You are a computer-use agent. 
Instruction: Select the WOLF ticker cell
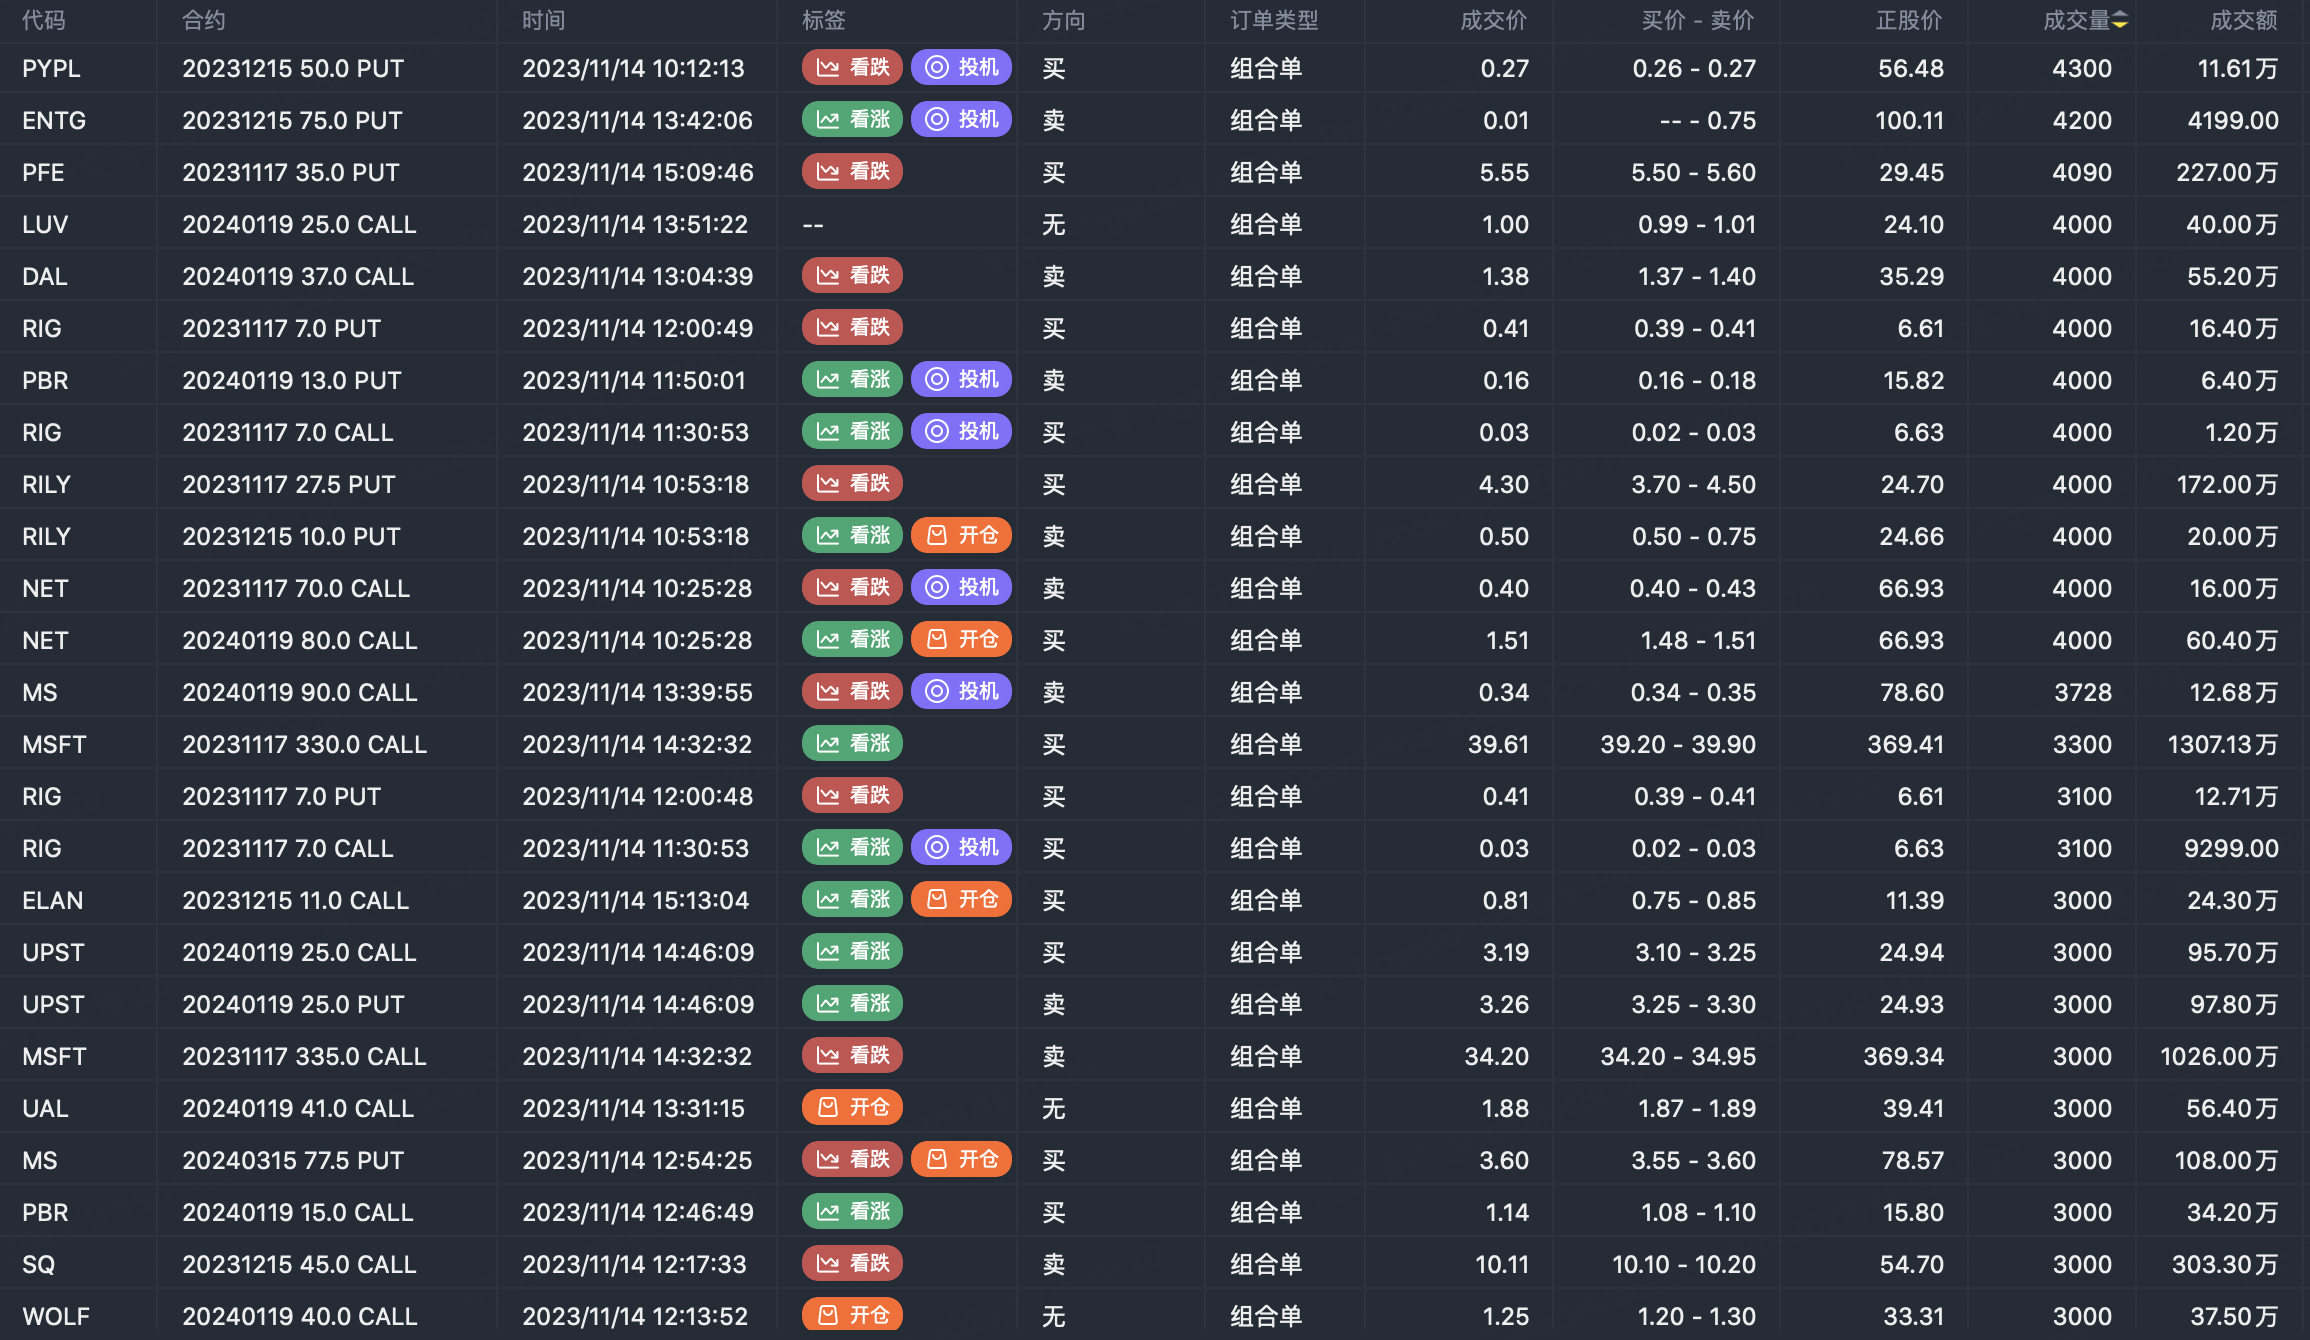coord(56,1316)
